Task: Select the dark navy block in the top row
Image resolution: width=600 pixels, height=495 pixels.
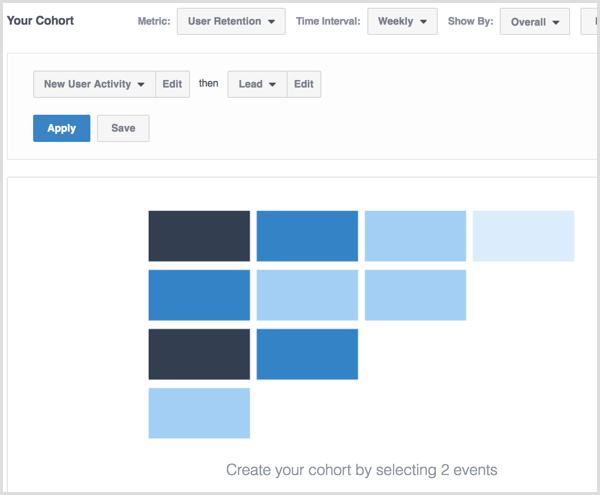Action: pyautogui.click(x=199, y=236)
